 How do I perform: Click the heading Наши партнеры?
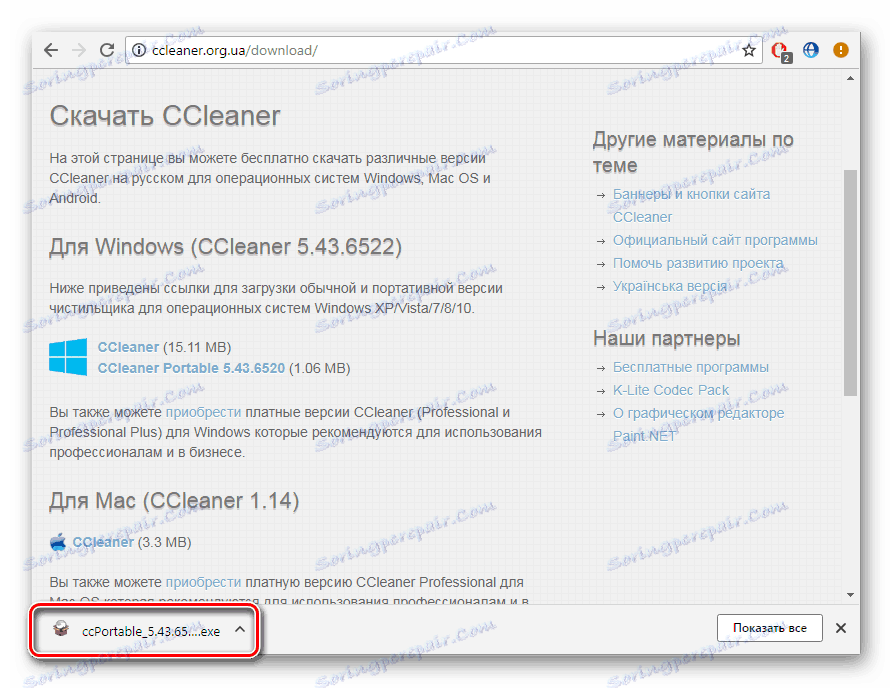(667, 339)
